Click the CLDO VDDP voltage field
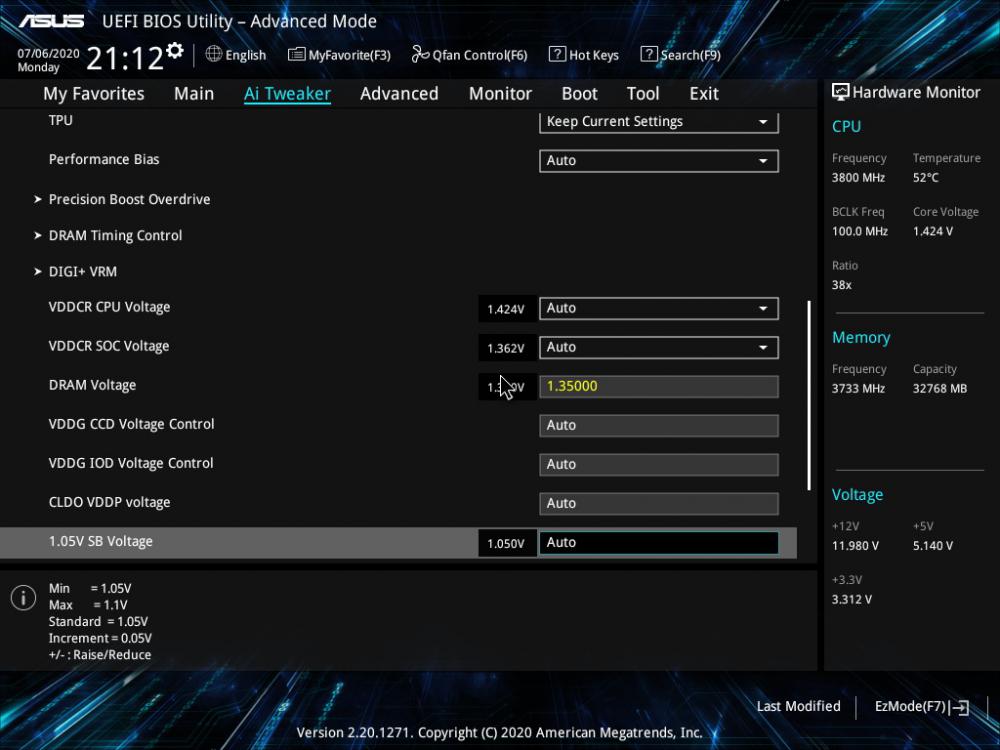Screen dimensions: 1000x750 click(x=659, y=503)
